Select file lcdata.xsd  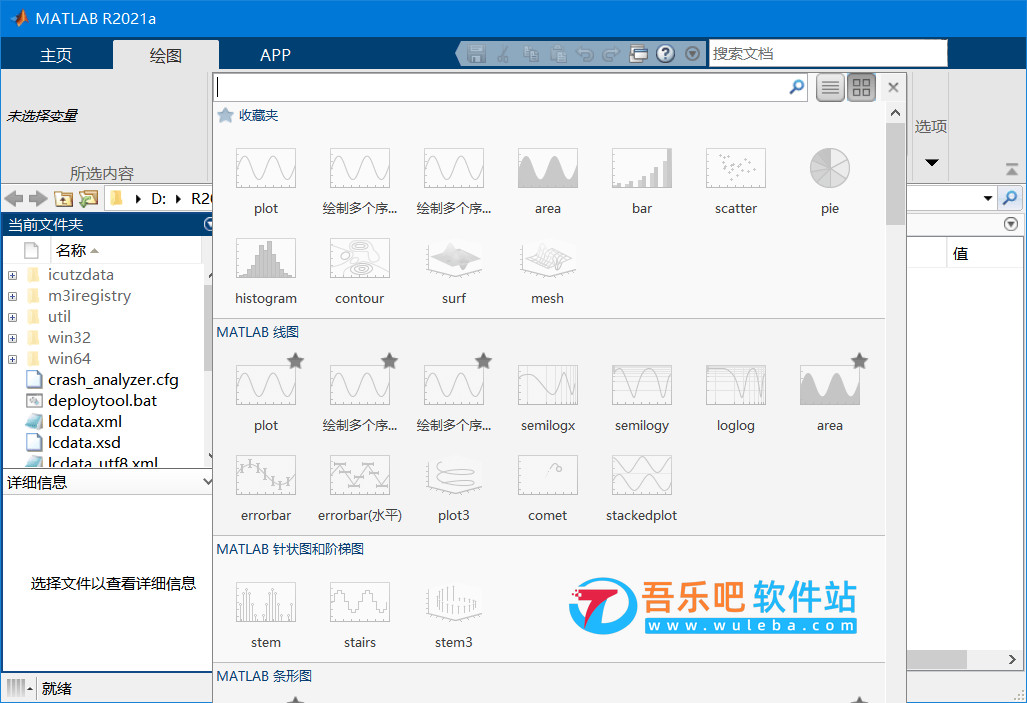pos(84,443)
